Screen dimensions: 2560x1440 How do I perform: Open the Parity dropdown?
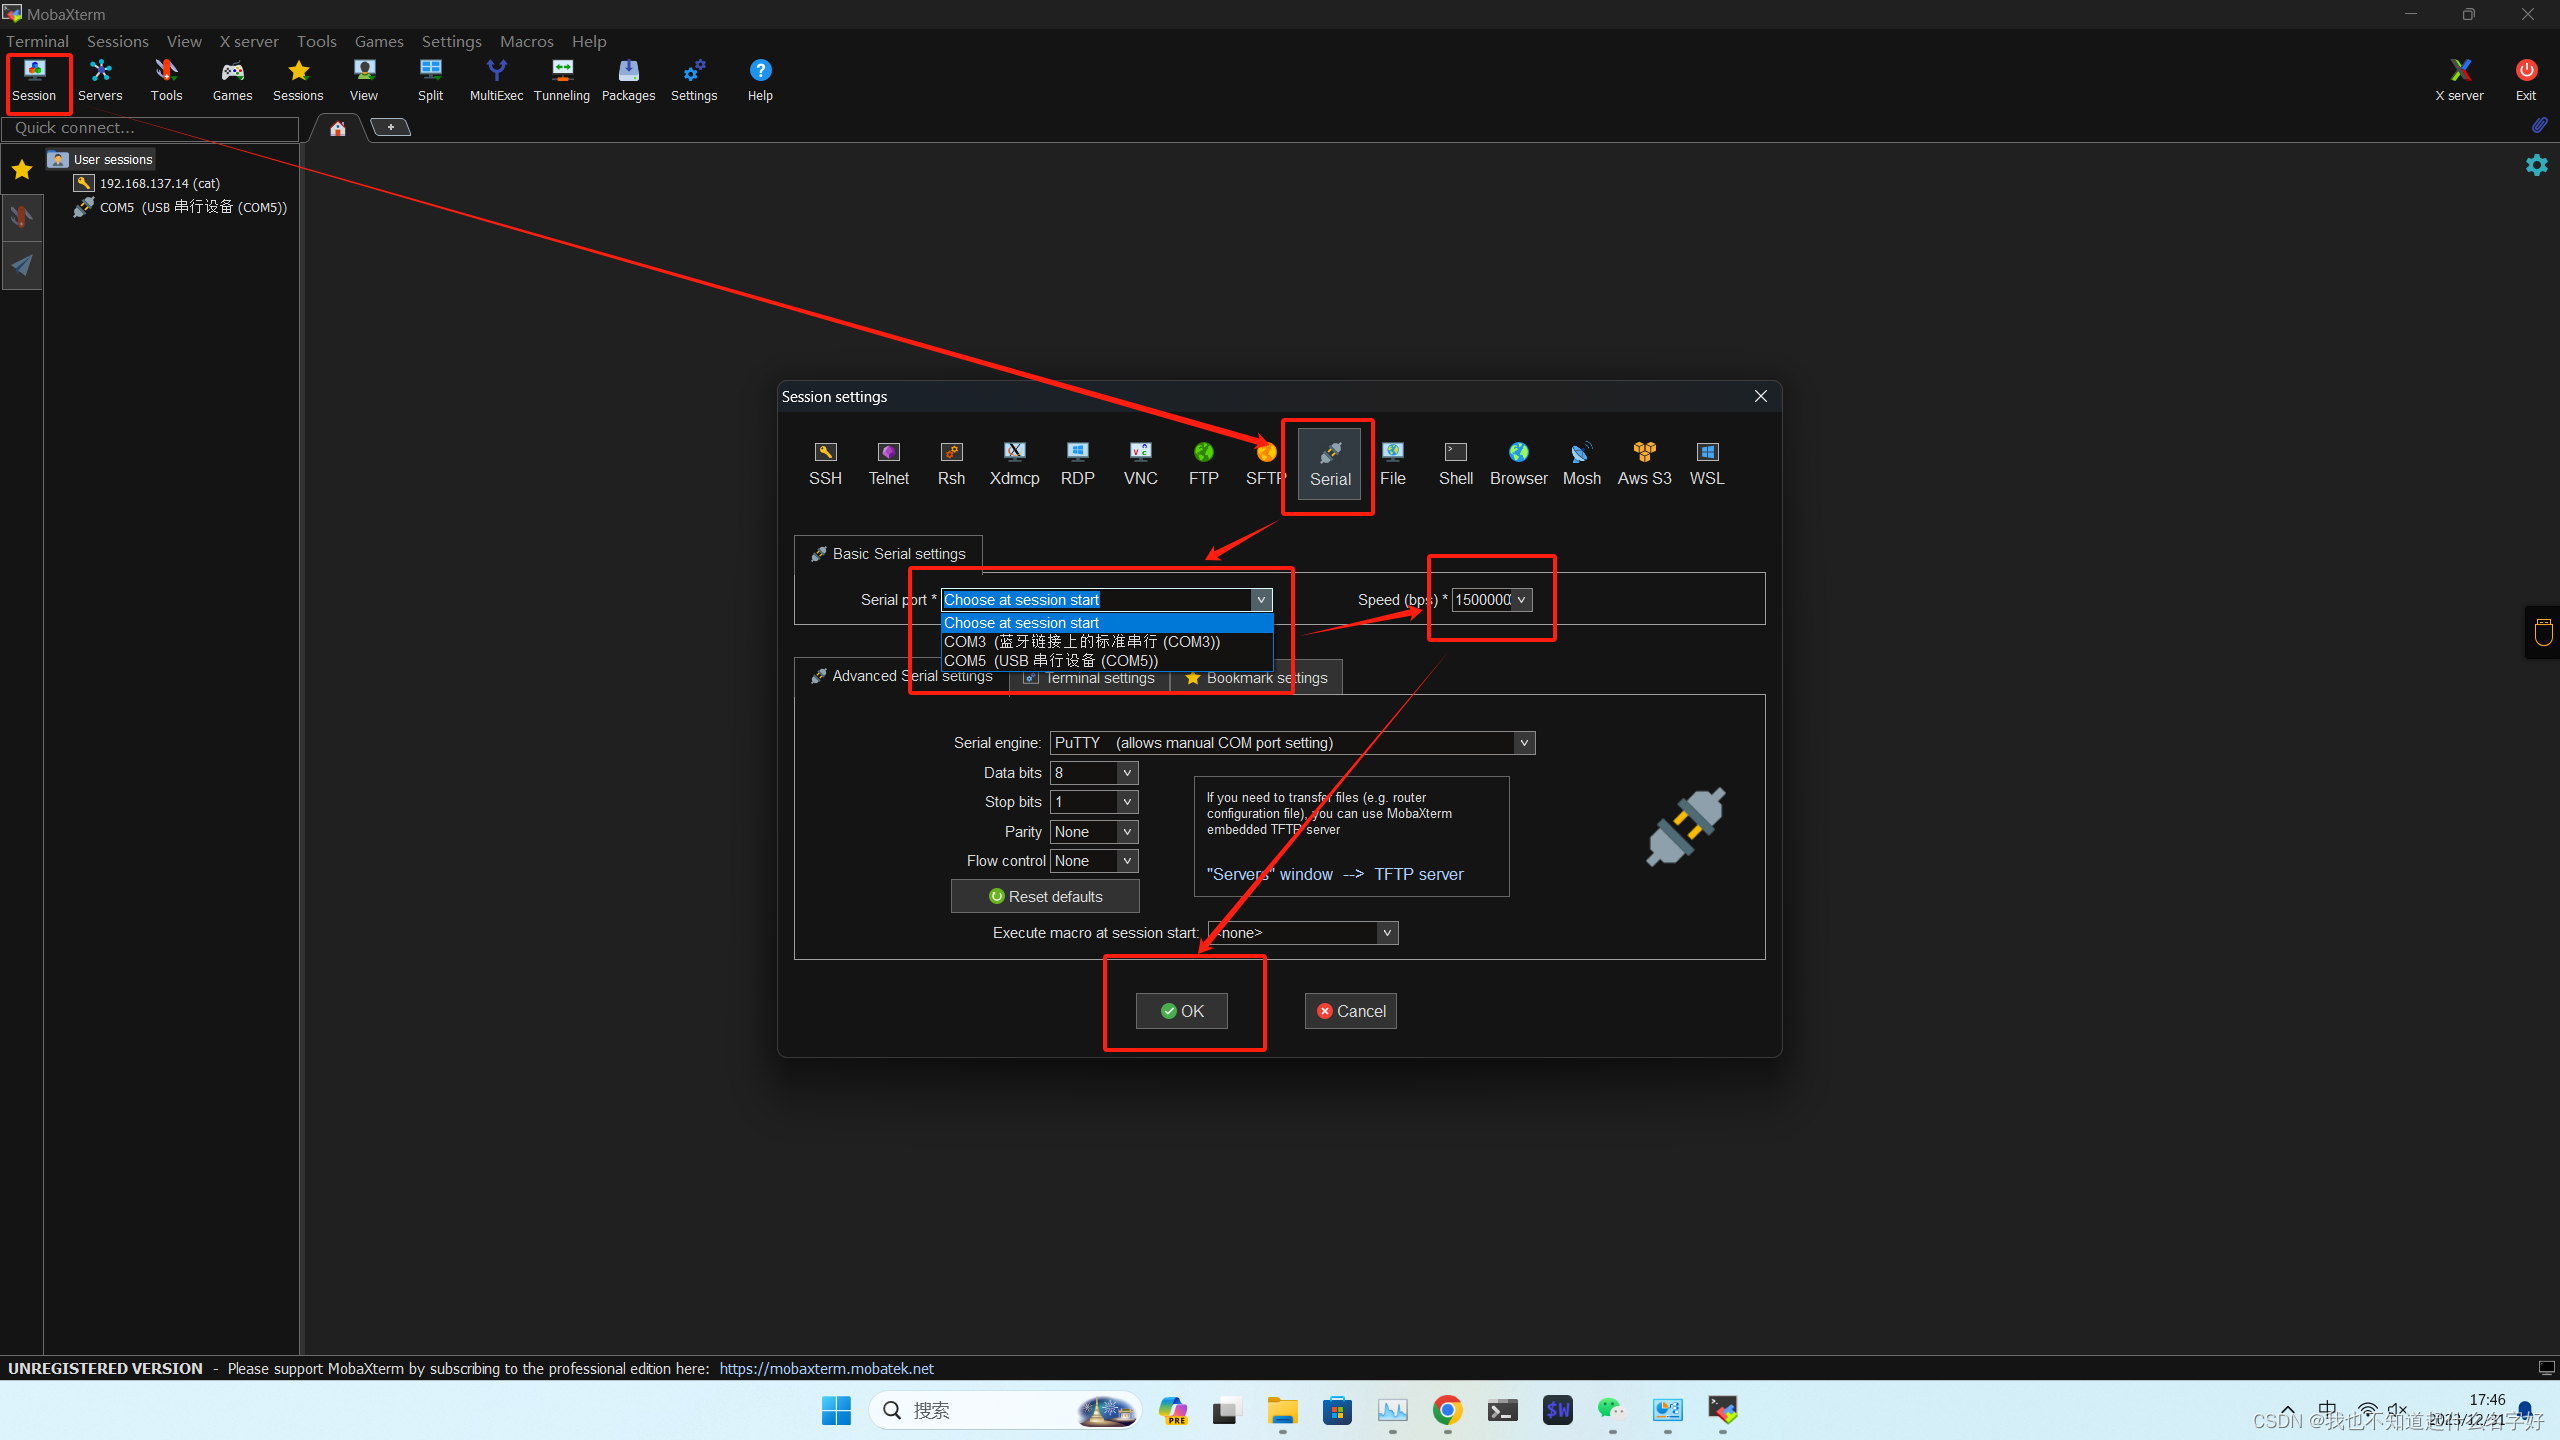(x=1127, y=832)
